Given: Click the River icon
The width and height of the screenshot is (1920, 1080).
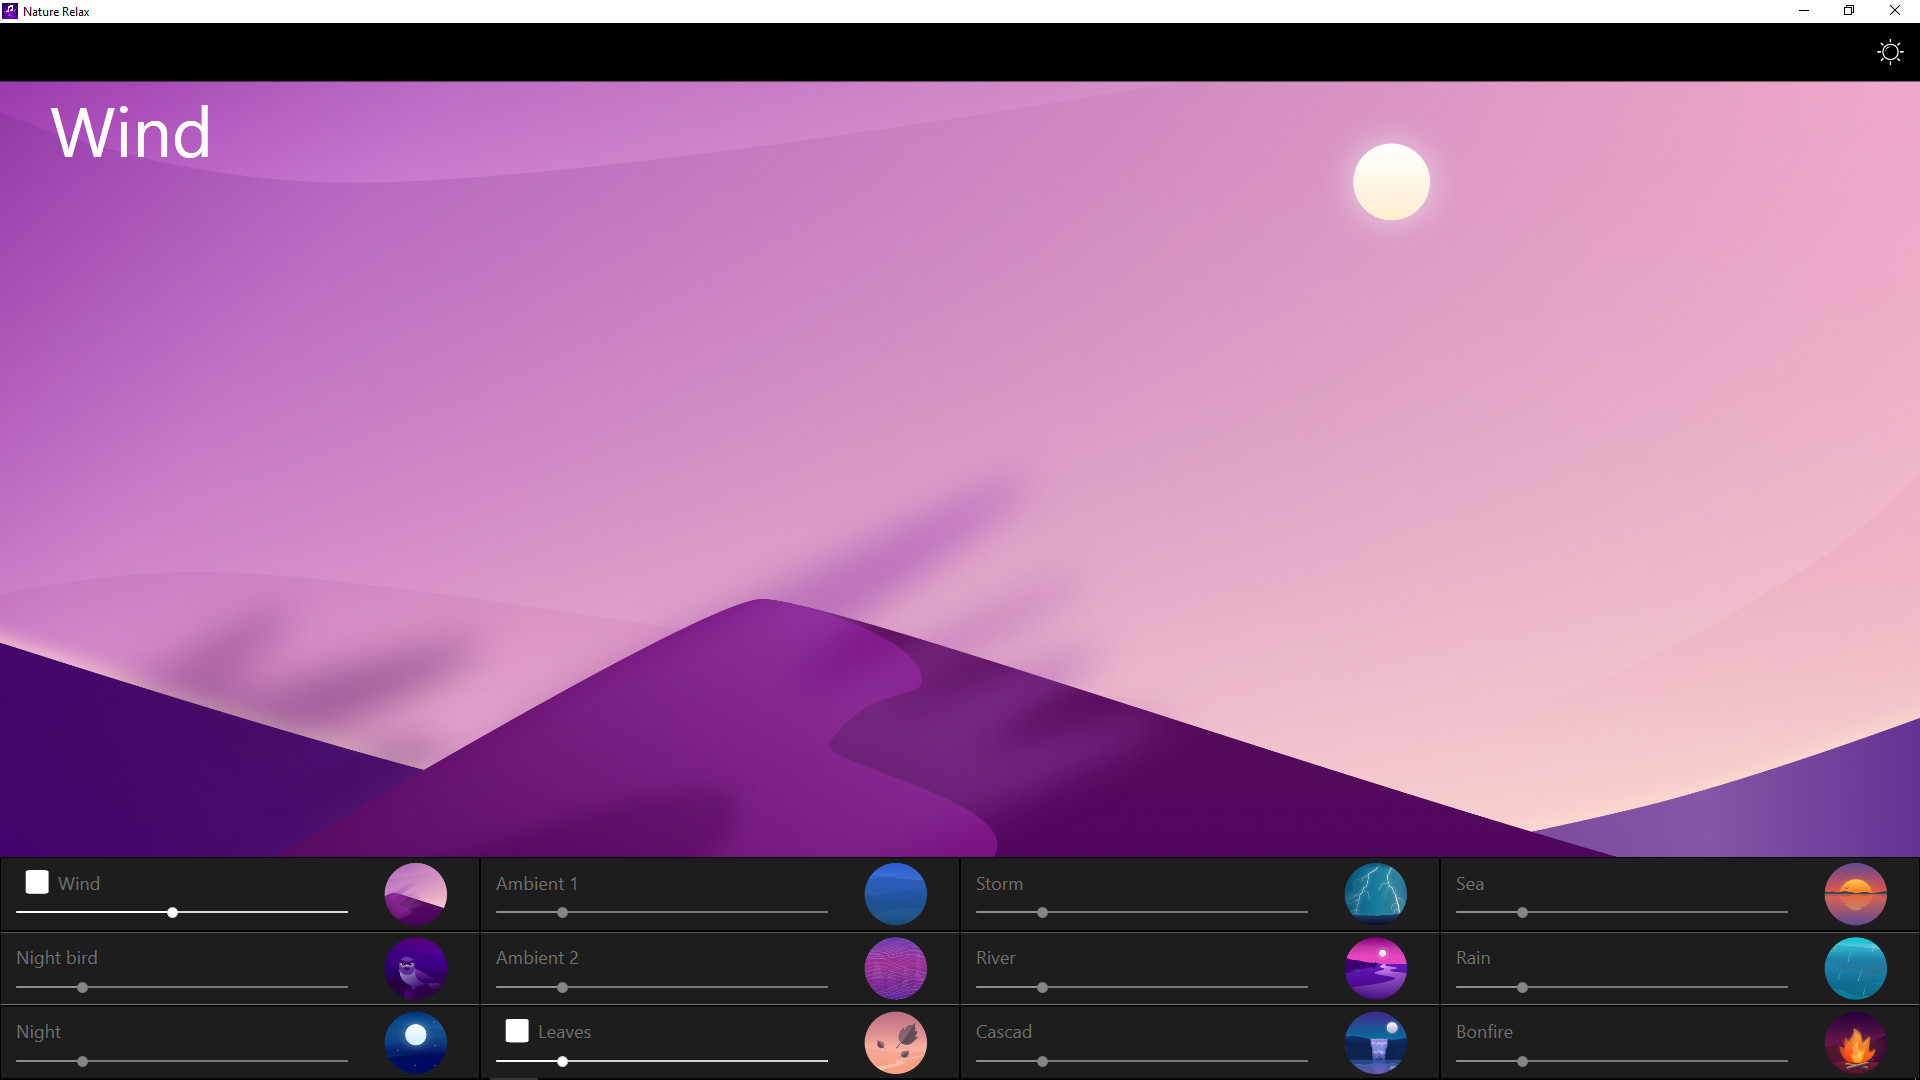Looking at the screenshot, I should tap(1376, 968).
